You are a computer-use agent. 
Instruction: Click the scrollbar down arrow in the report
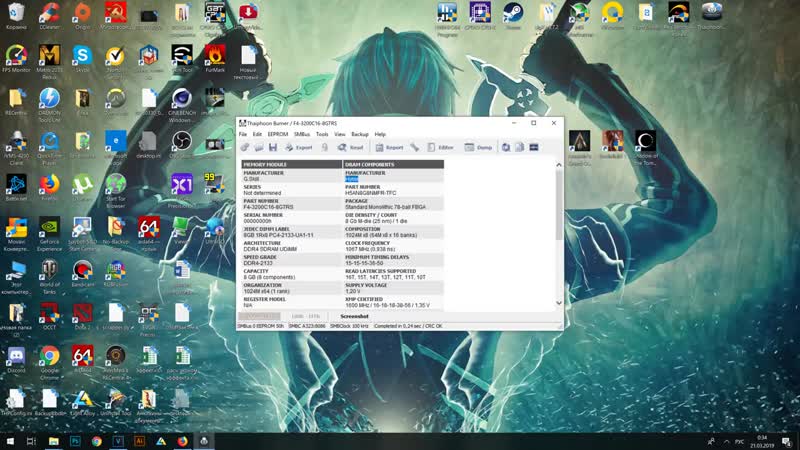[x=559, y=303]
